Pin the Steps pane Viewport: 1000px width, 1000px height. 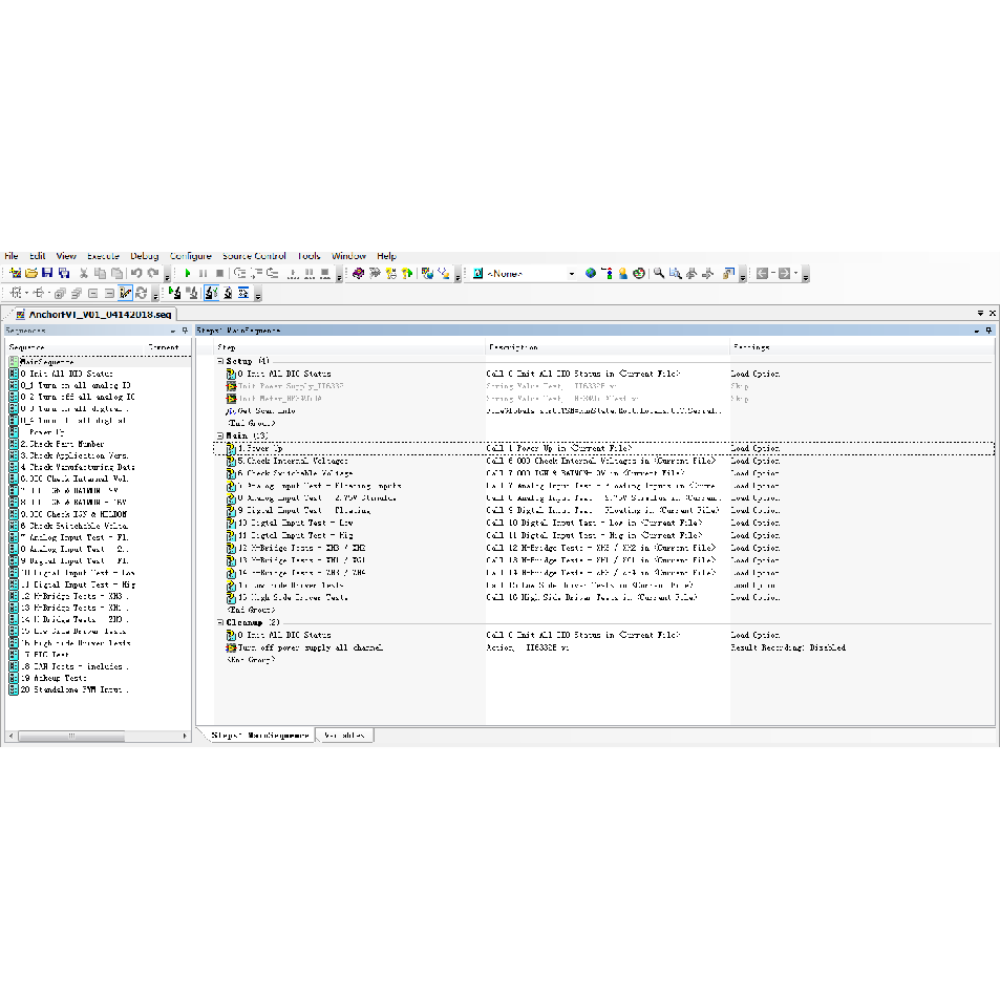989,330
